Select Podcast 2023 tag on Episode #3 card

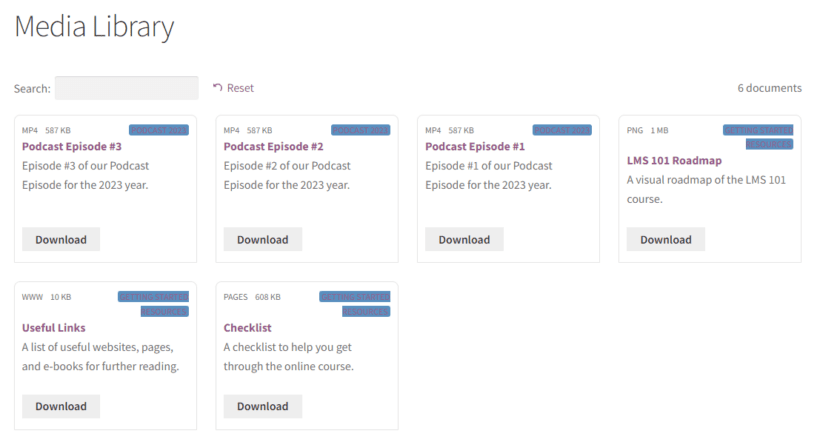coord(159,130)
